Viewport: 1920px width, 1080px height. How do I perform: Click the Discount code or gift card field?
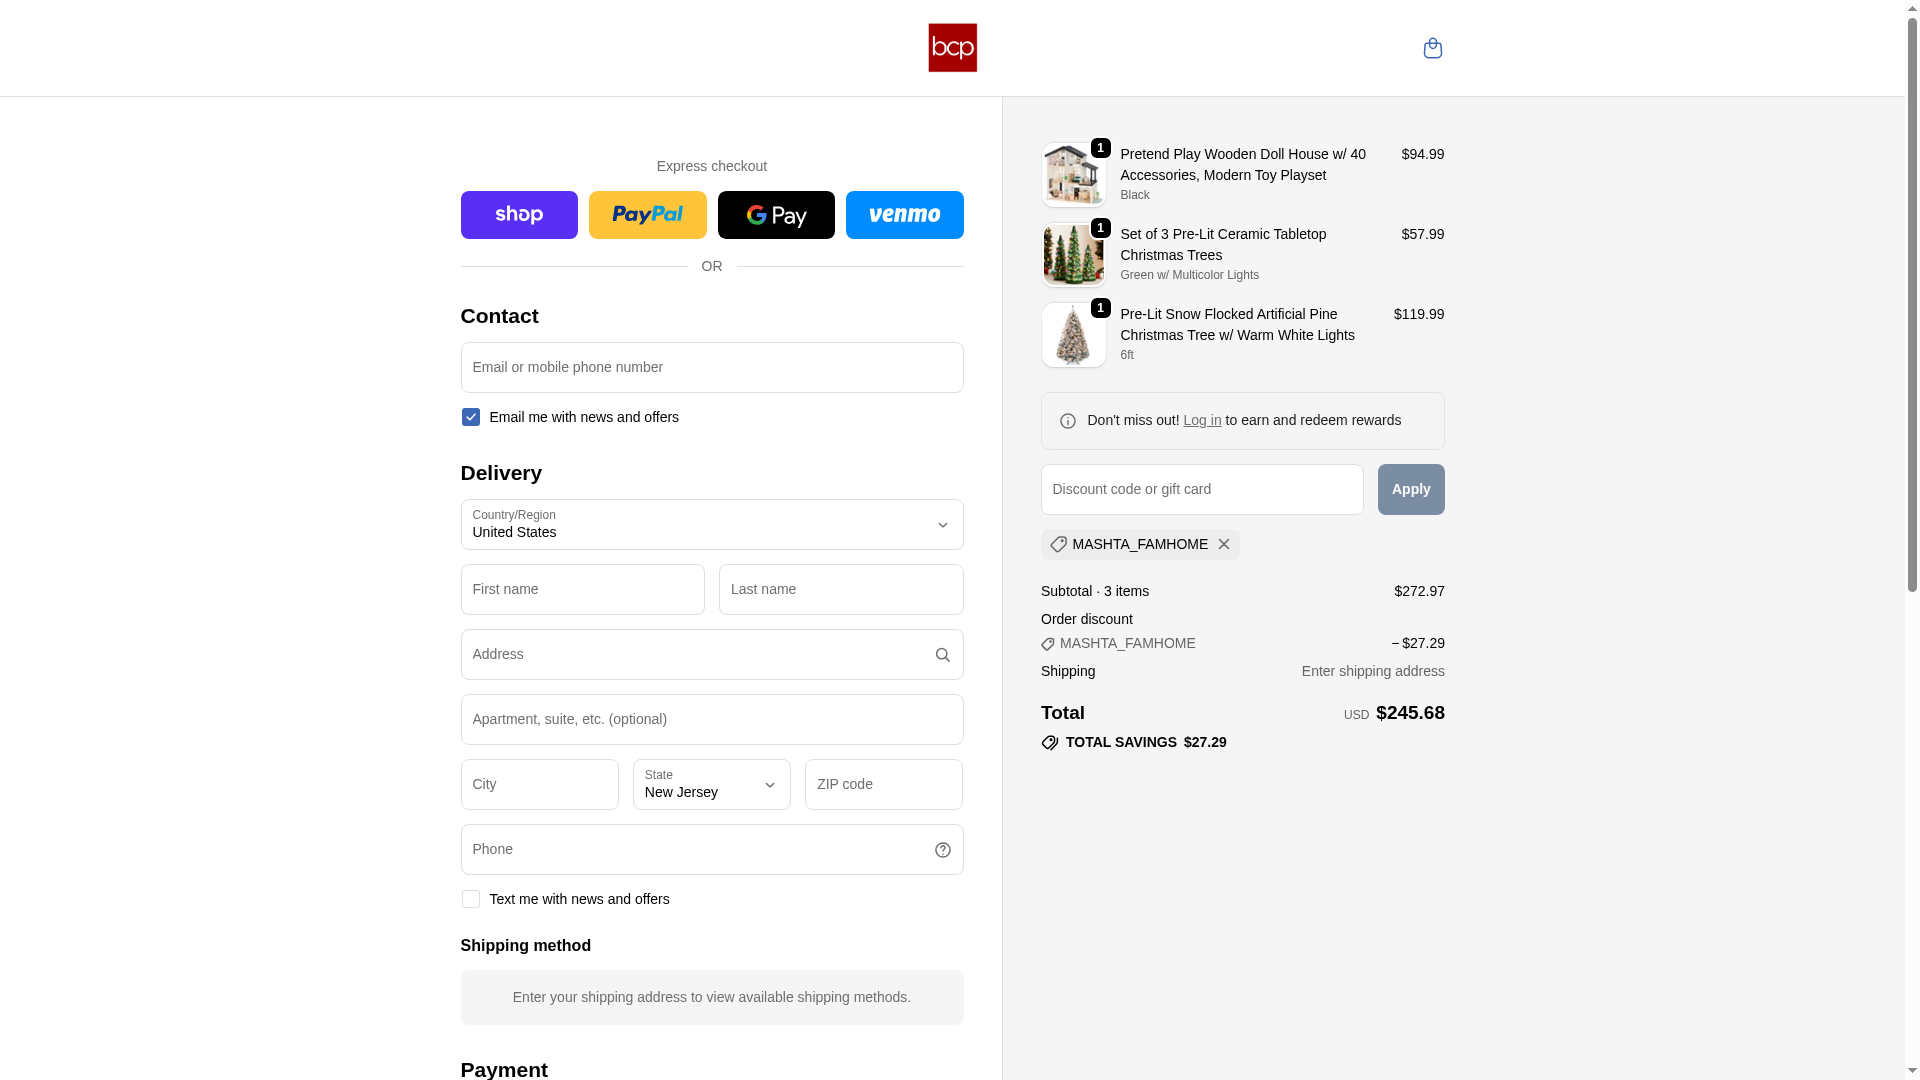point(1201,490)
